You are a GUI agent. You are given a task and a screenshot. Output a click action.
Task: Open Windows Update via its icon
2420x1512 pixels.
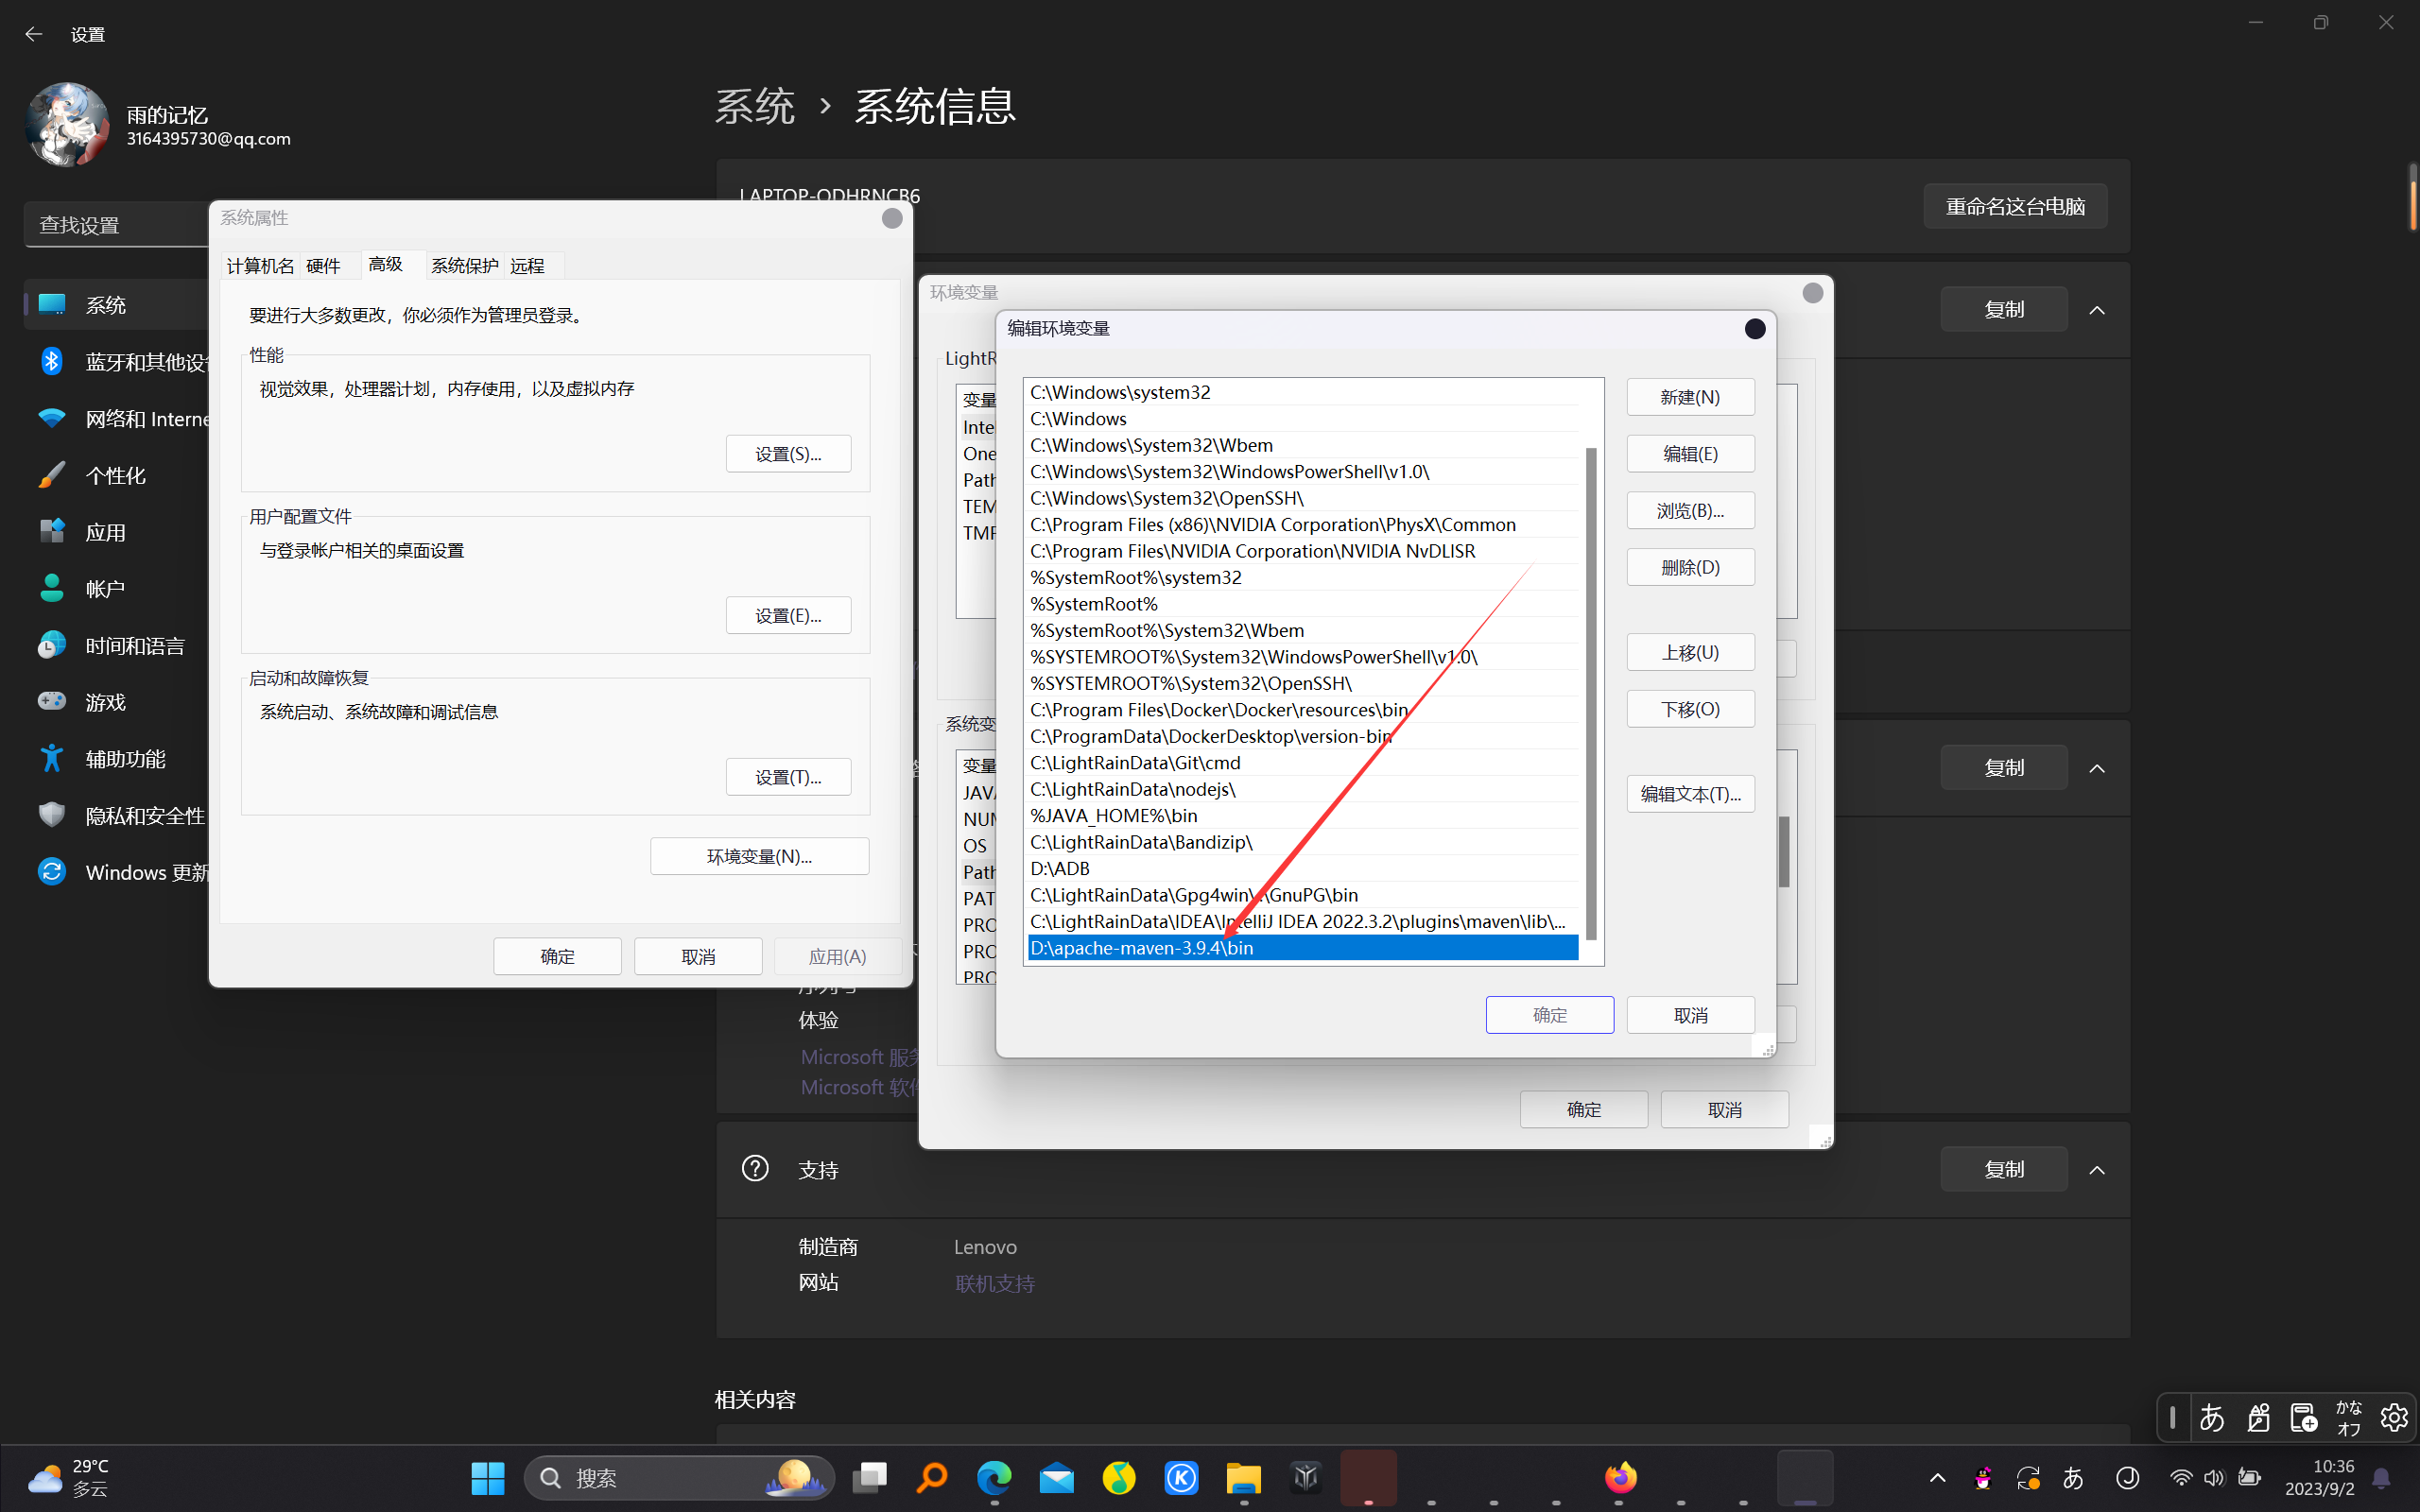(x=52, y=872)
